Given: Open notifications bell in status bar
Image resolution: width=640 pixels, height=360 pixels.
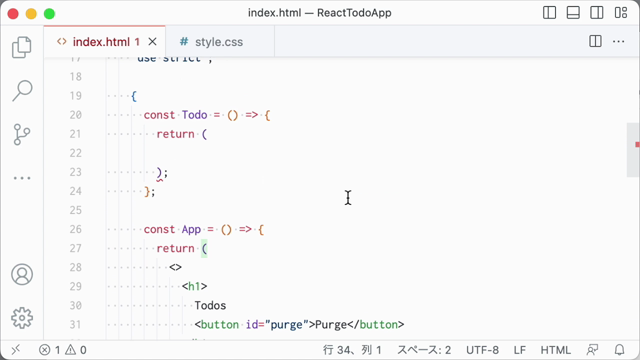Looking at the screenshot, I should (x=620, y=350).
